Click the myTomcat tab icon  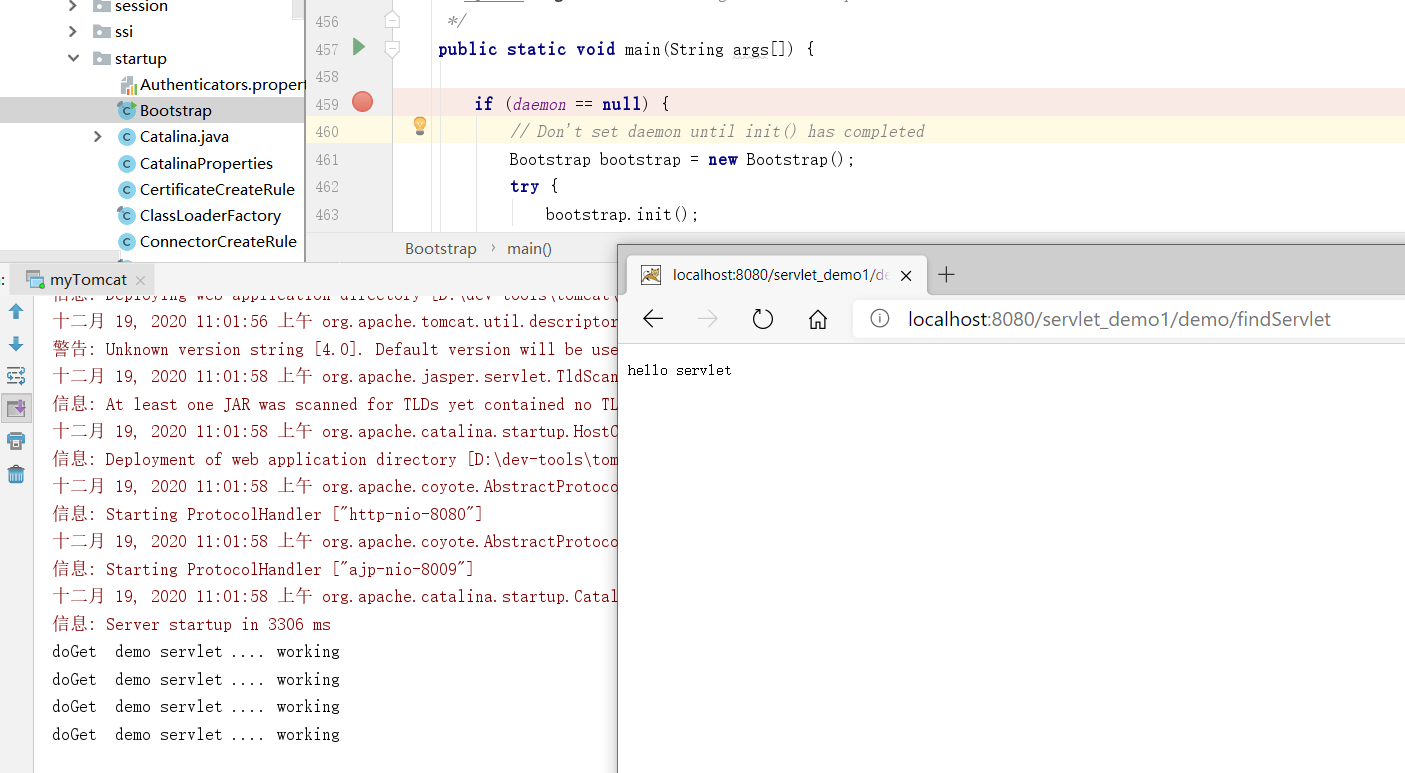(x=35, y=280)
